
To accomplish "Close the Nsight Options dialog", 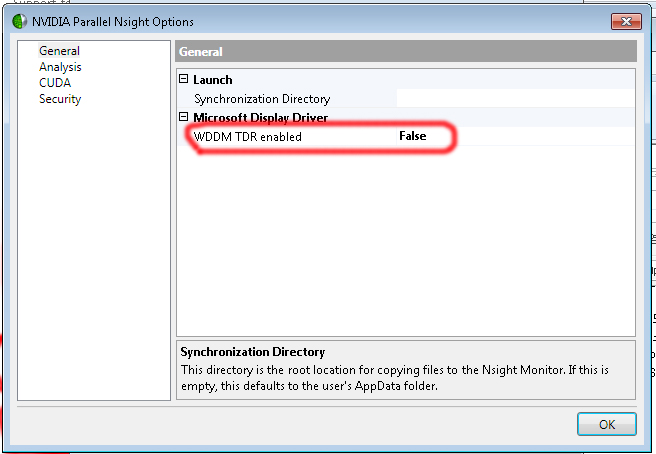I will point(624,21).
